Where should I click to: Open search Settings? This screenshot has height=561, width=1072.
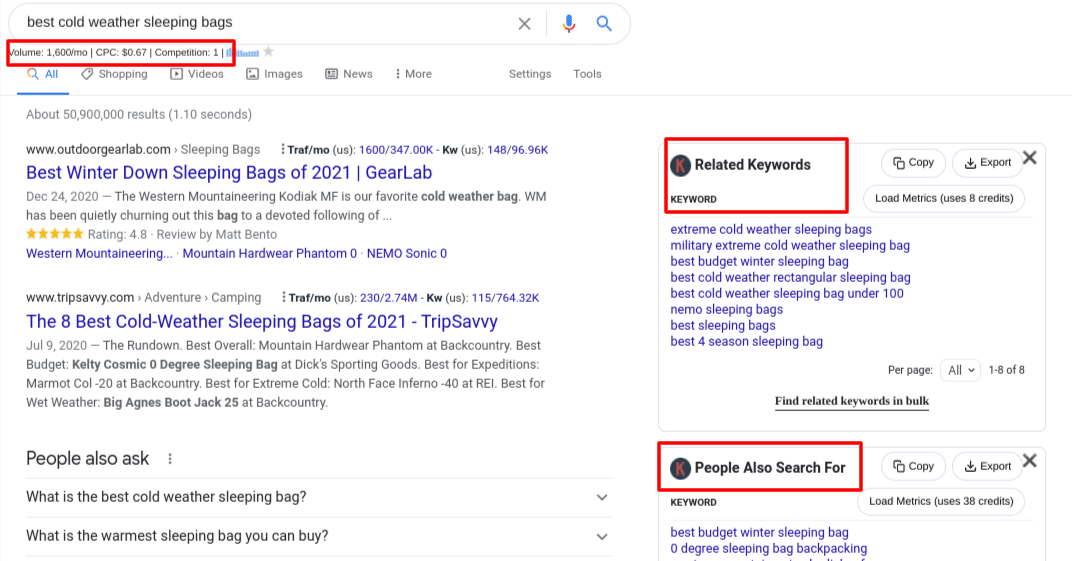(530, 74)
